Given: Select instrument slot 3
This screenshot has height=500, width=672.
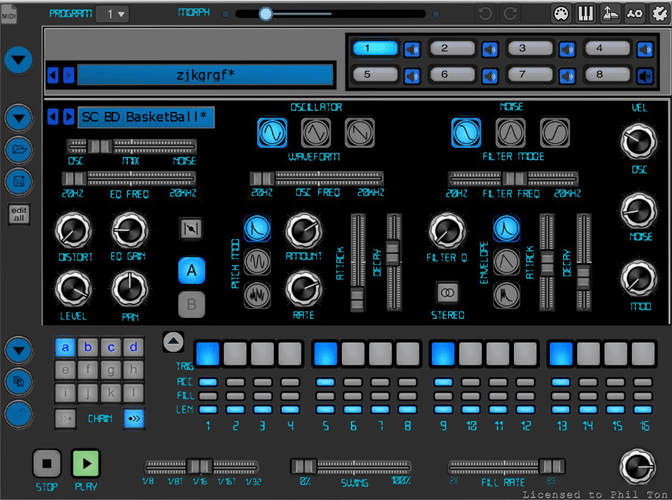Looking at the screenshot, I should coord(530,48).
